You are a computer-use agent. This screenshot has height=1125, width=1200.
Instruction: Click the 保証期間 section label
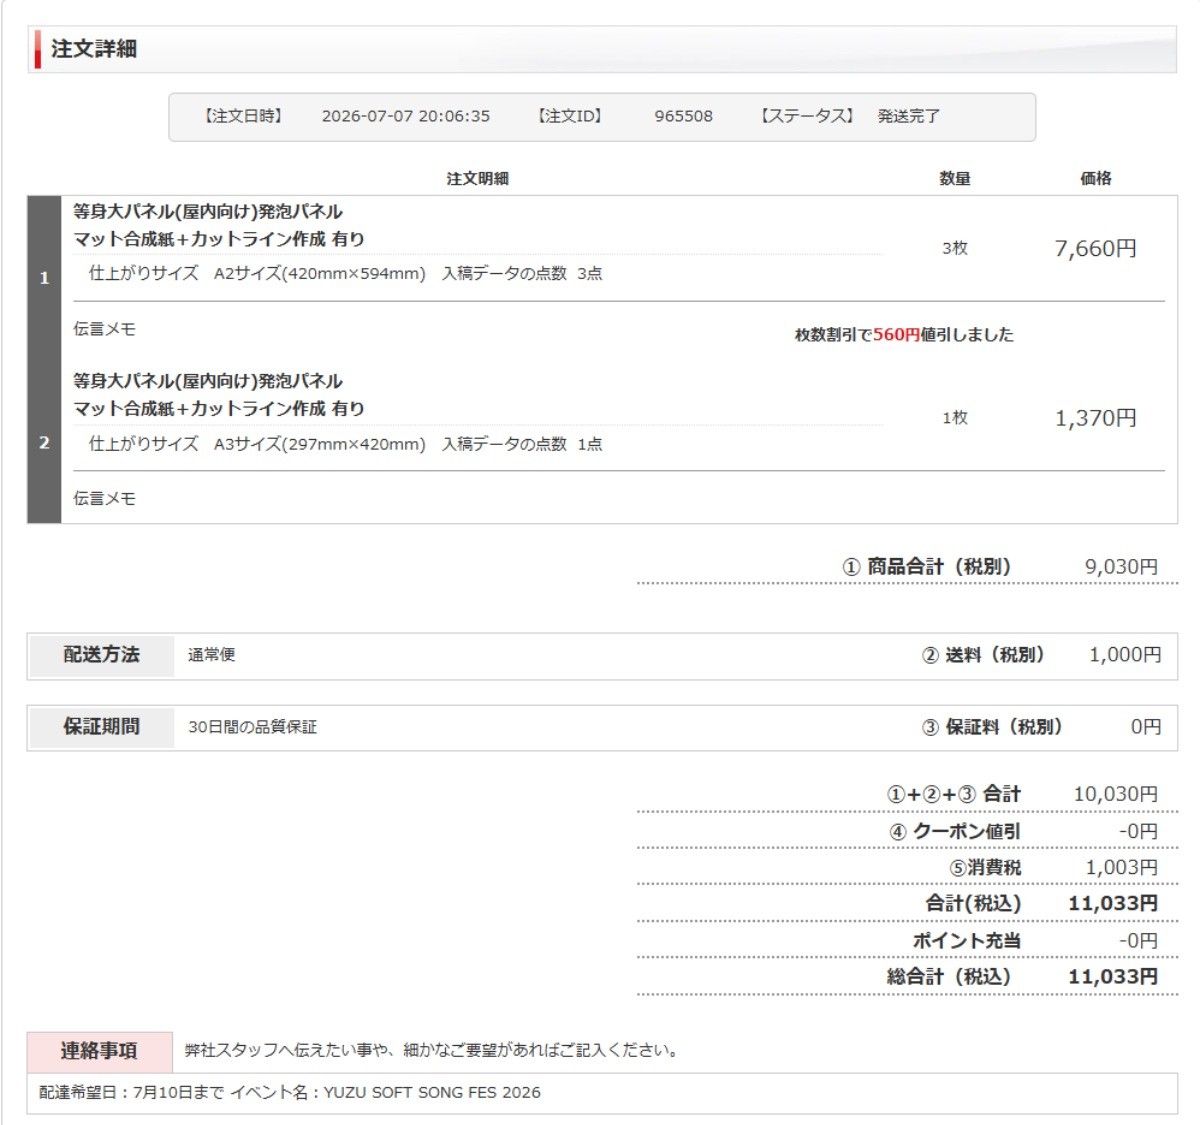click(x=101, y=727)
